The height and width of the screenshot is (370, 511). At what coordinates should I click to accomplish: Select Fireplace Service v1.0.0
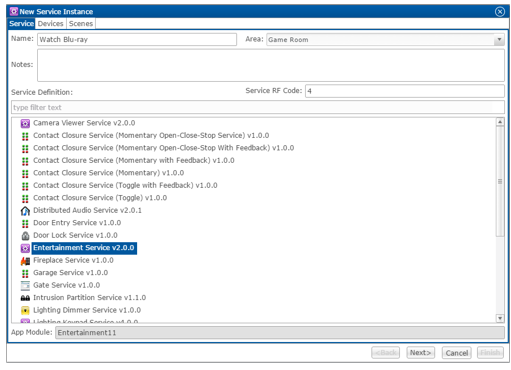click(x=73, y=260)
